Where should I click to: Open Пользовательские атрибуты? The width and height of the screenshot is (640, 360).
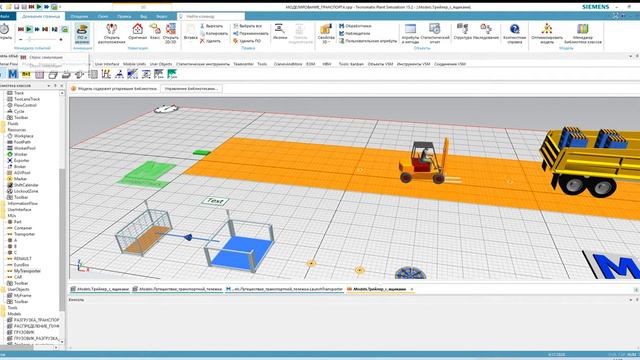368,41
